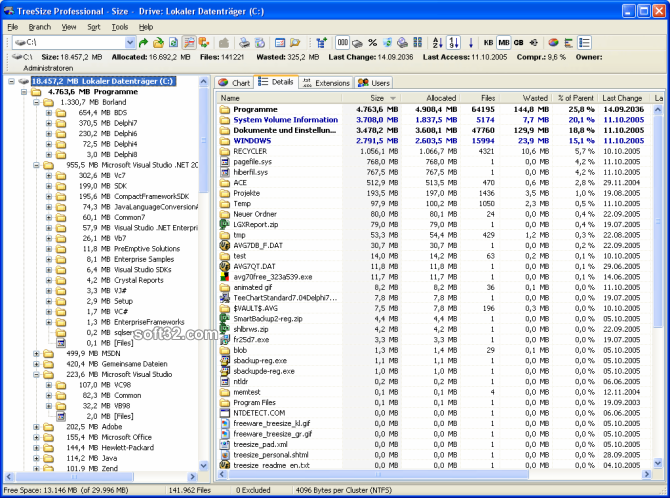This screenshot has height=498, width=670.
Task: Expand the Gemeinsame Dateien node
Action: [36, 364]
